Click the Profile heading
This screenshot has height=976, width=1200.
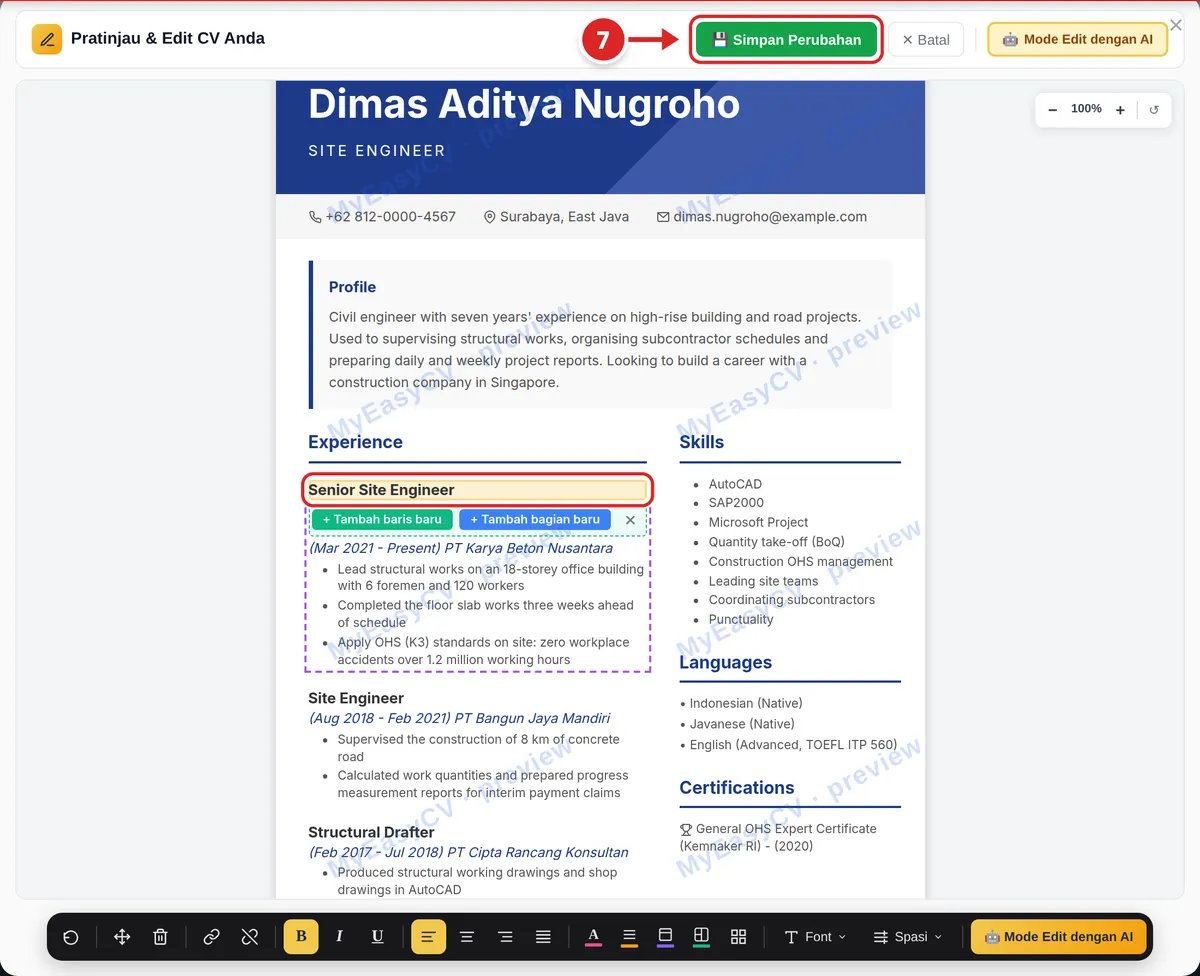(x=352, y=287)
